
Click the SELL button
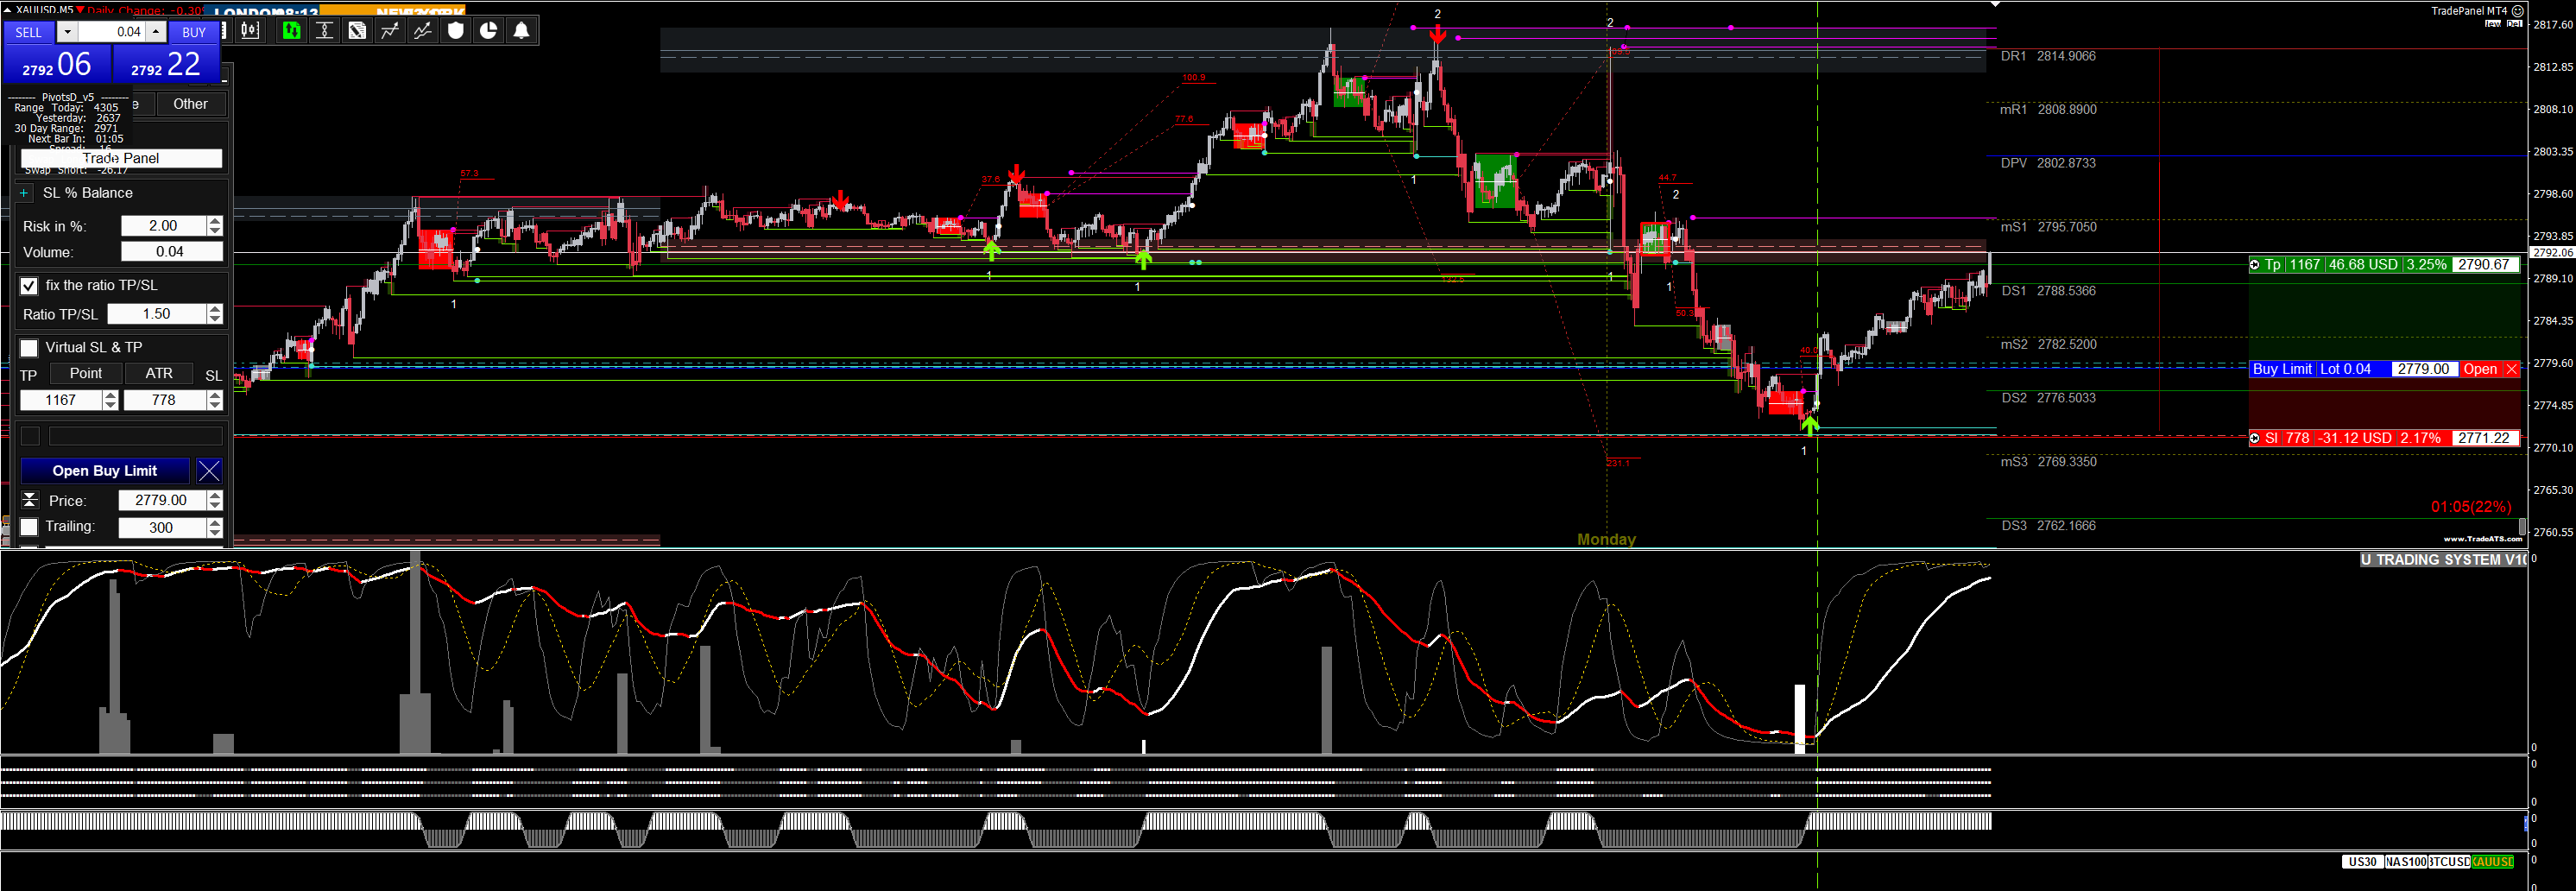[x=28, y=32]
